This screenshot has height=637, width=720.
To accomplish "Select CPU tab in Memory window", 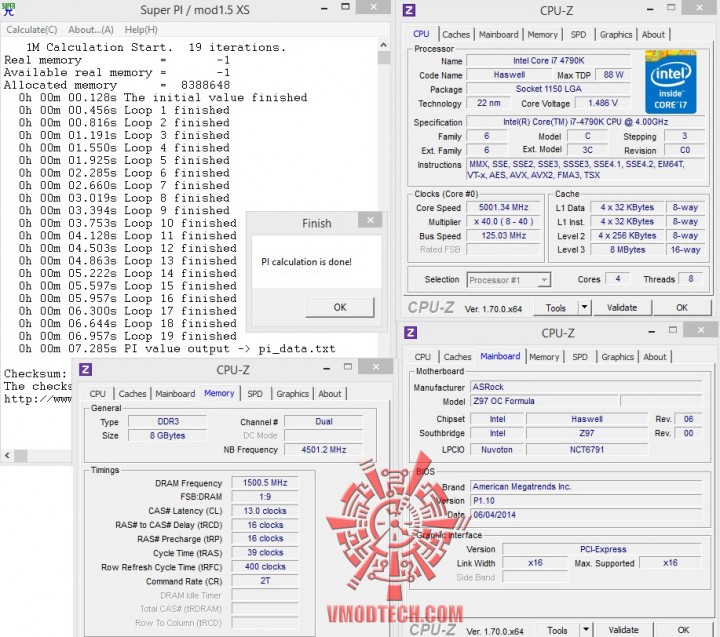I will pyautogui.click(x=97, y=394).
